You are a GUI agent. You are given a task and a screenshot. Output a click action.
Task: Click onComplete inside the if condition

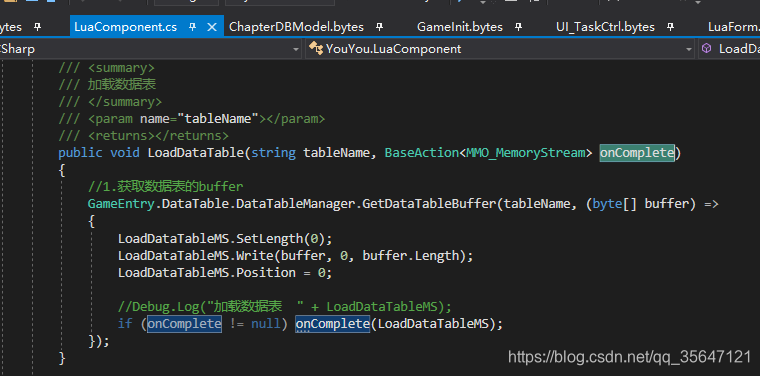(x=184, y=323)
